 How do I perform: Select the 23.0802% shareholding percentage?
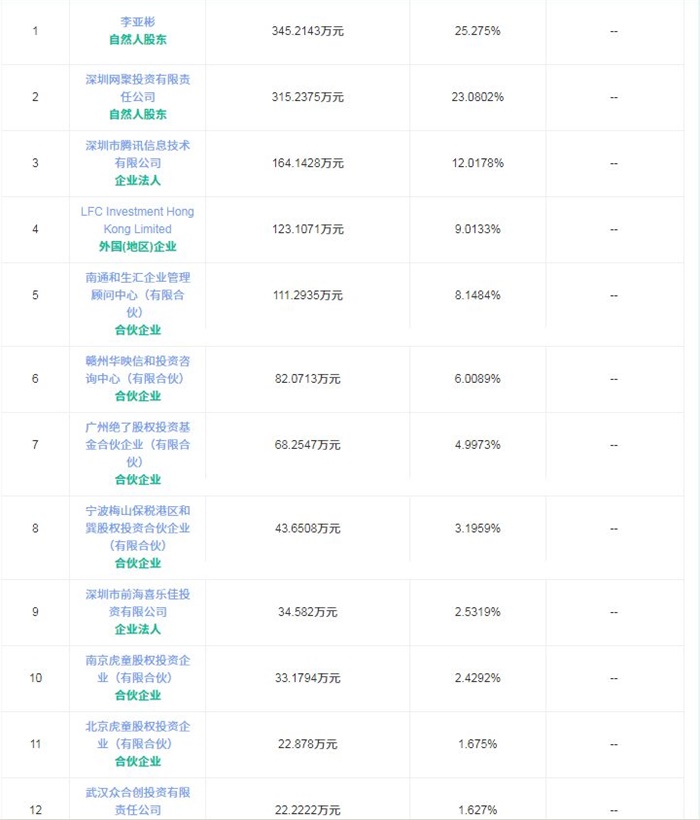pos(477,97)
